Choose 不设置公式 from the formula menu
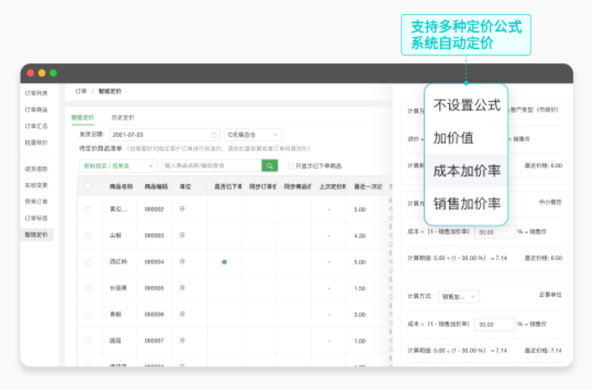 point(466,105)
